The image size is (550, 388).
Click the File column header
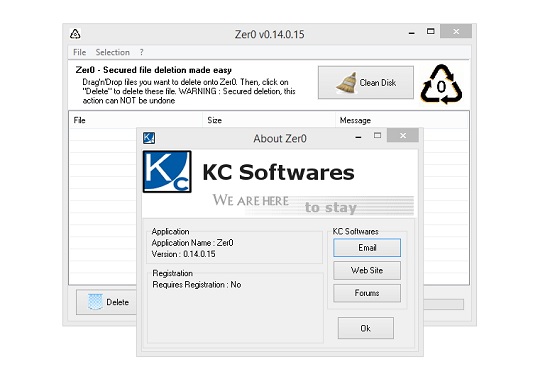tap(136, 120)
